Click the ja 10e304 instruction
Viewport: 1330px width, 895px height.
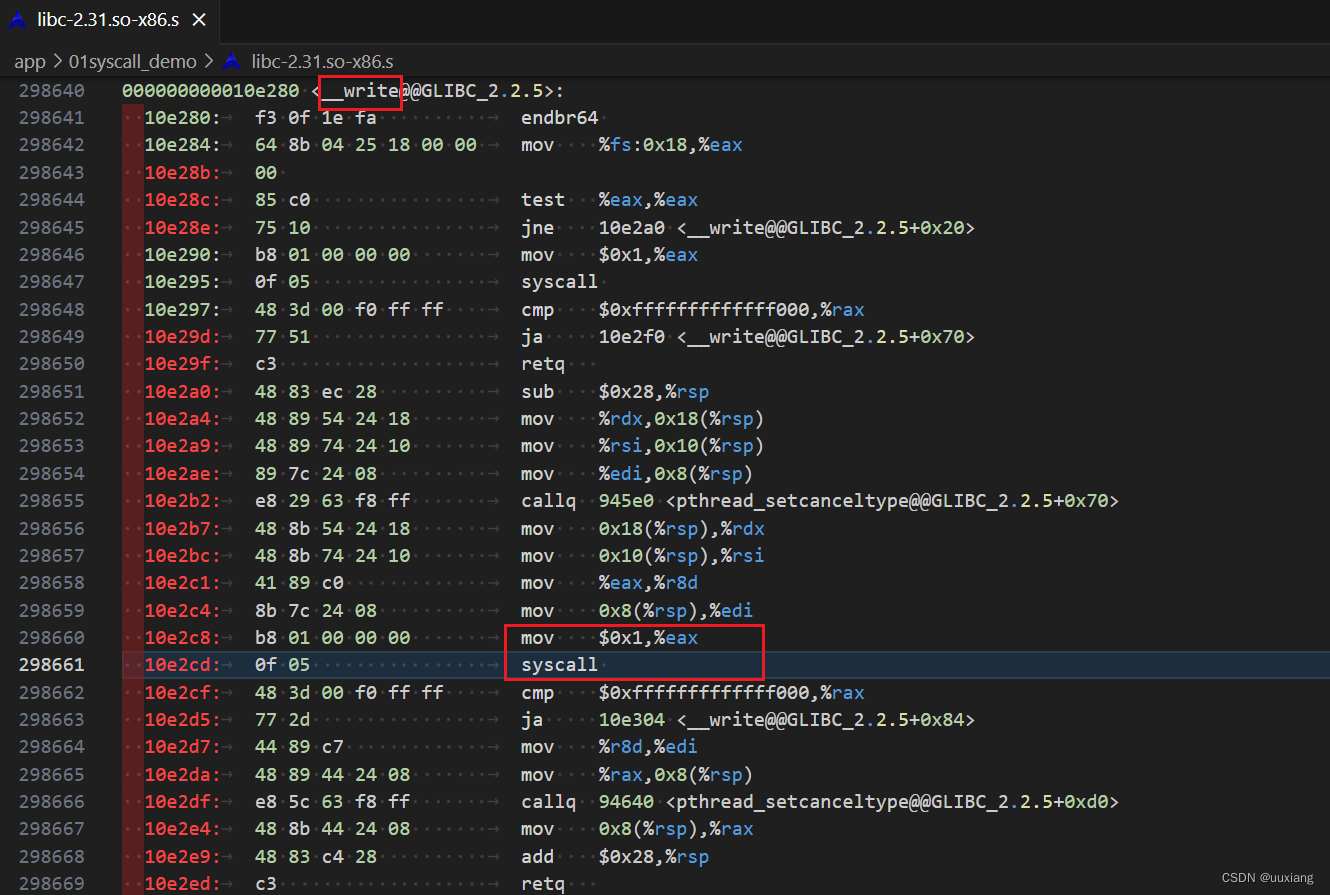[x=747, y=720]
